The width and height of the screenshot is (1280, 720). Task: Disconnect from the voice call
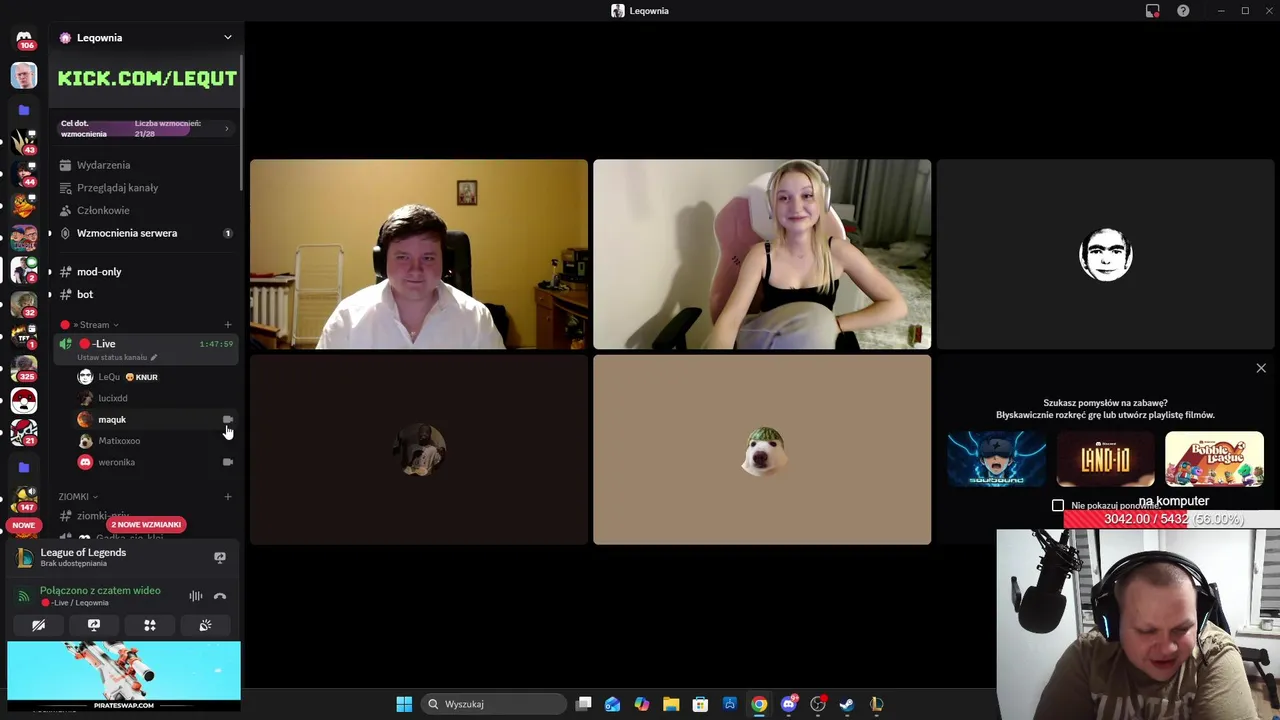[x=220, y=596]
